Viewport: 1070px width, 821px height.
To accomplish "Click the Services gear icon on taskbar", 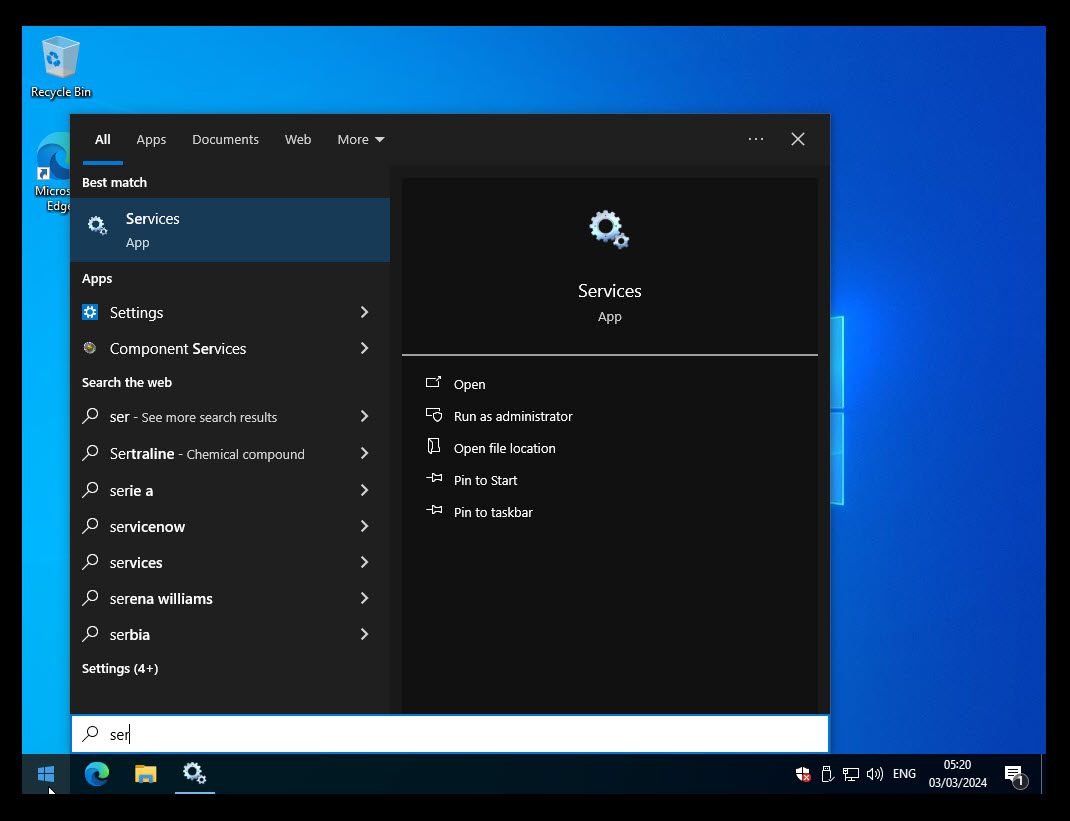I will pyautogui.click(x=194, y=773).
